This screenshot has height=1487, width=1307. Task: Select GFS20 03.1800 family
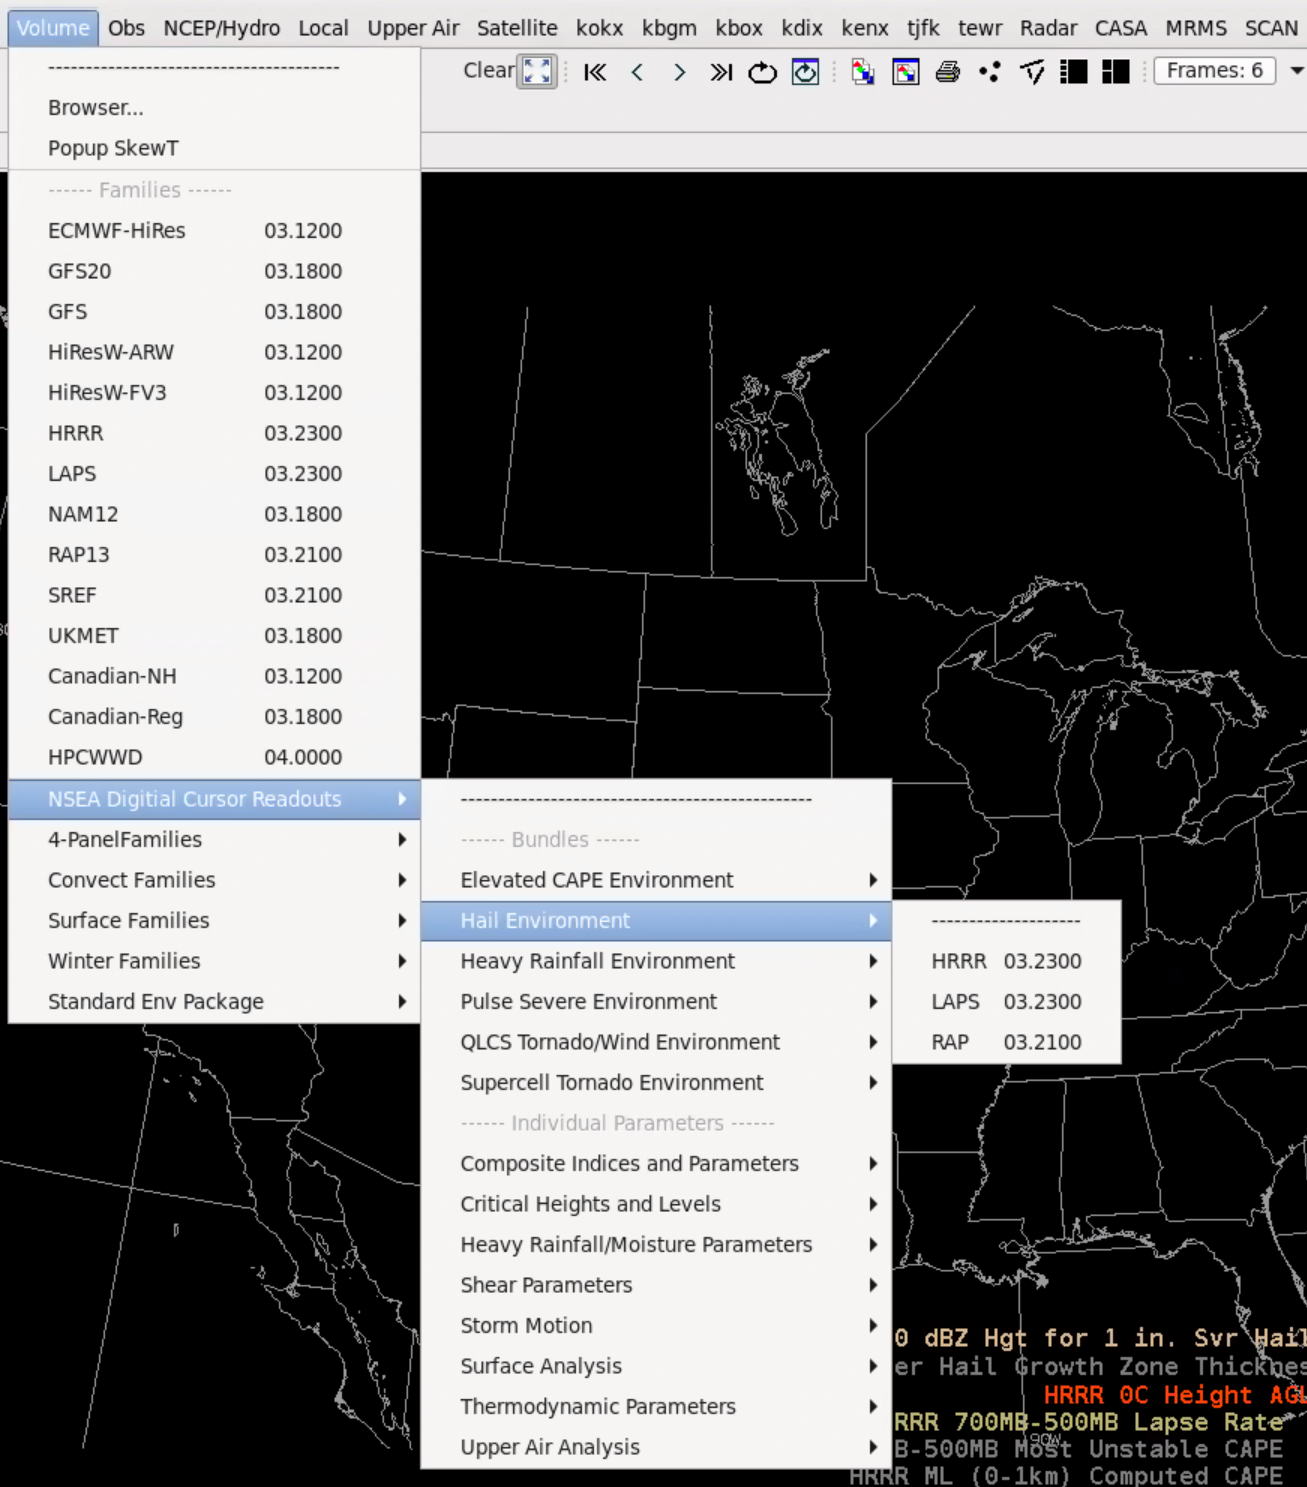pyautogui.click(x=214, y=271)
